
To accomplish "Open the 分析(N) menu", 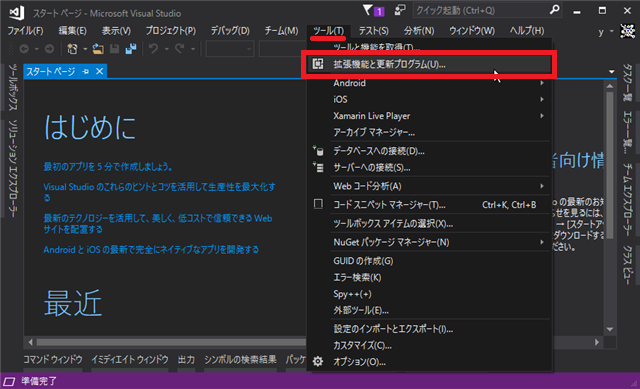I will pos(419,31).
